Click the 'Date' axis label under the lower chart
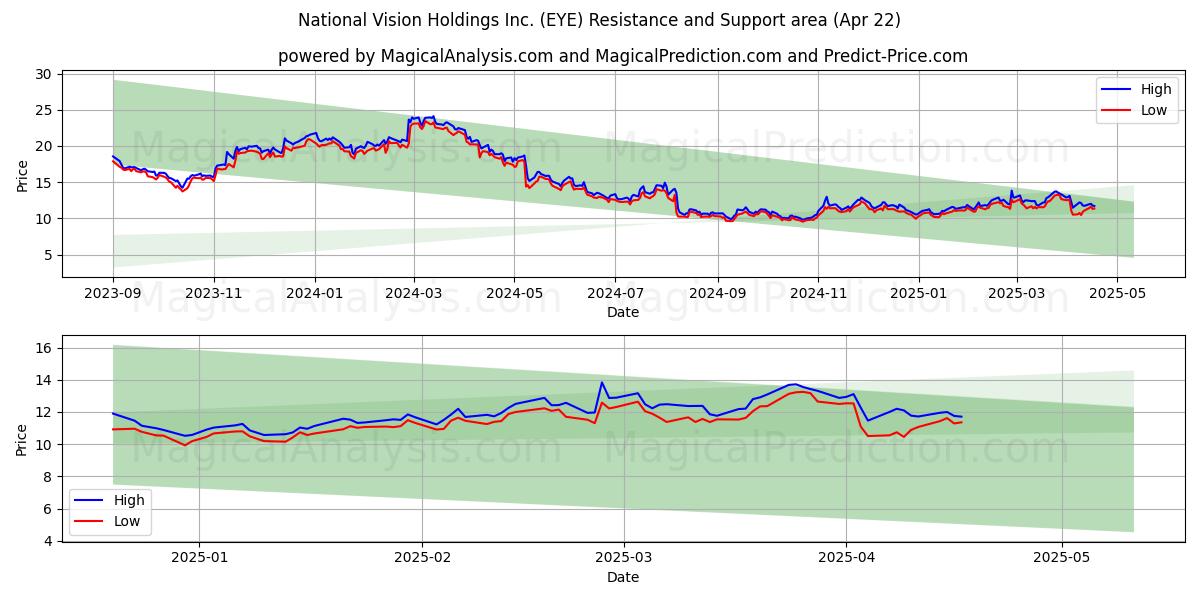Image resolution: width=1200 pixels, height=600 pixels. [623, 577]
